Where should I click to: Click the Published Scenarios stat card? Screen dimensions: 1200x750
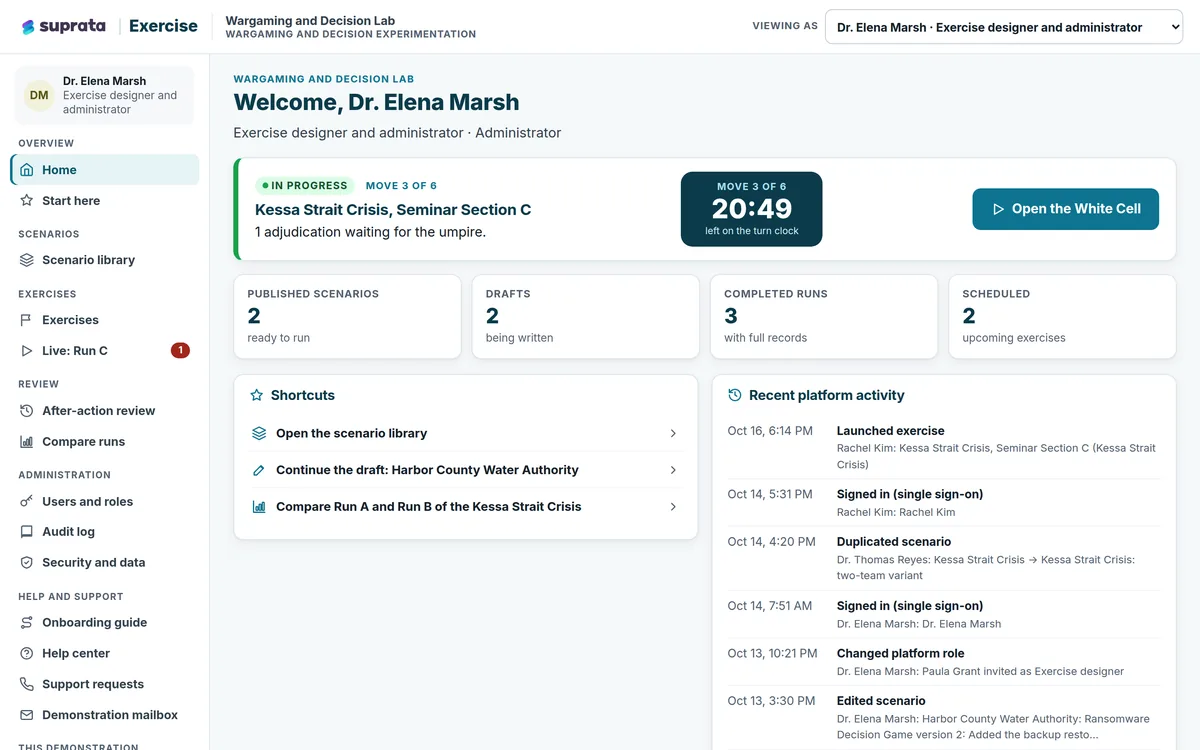pyautogui.click(x=347, y=317)
